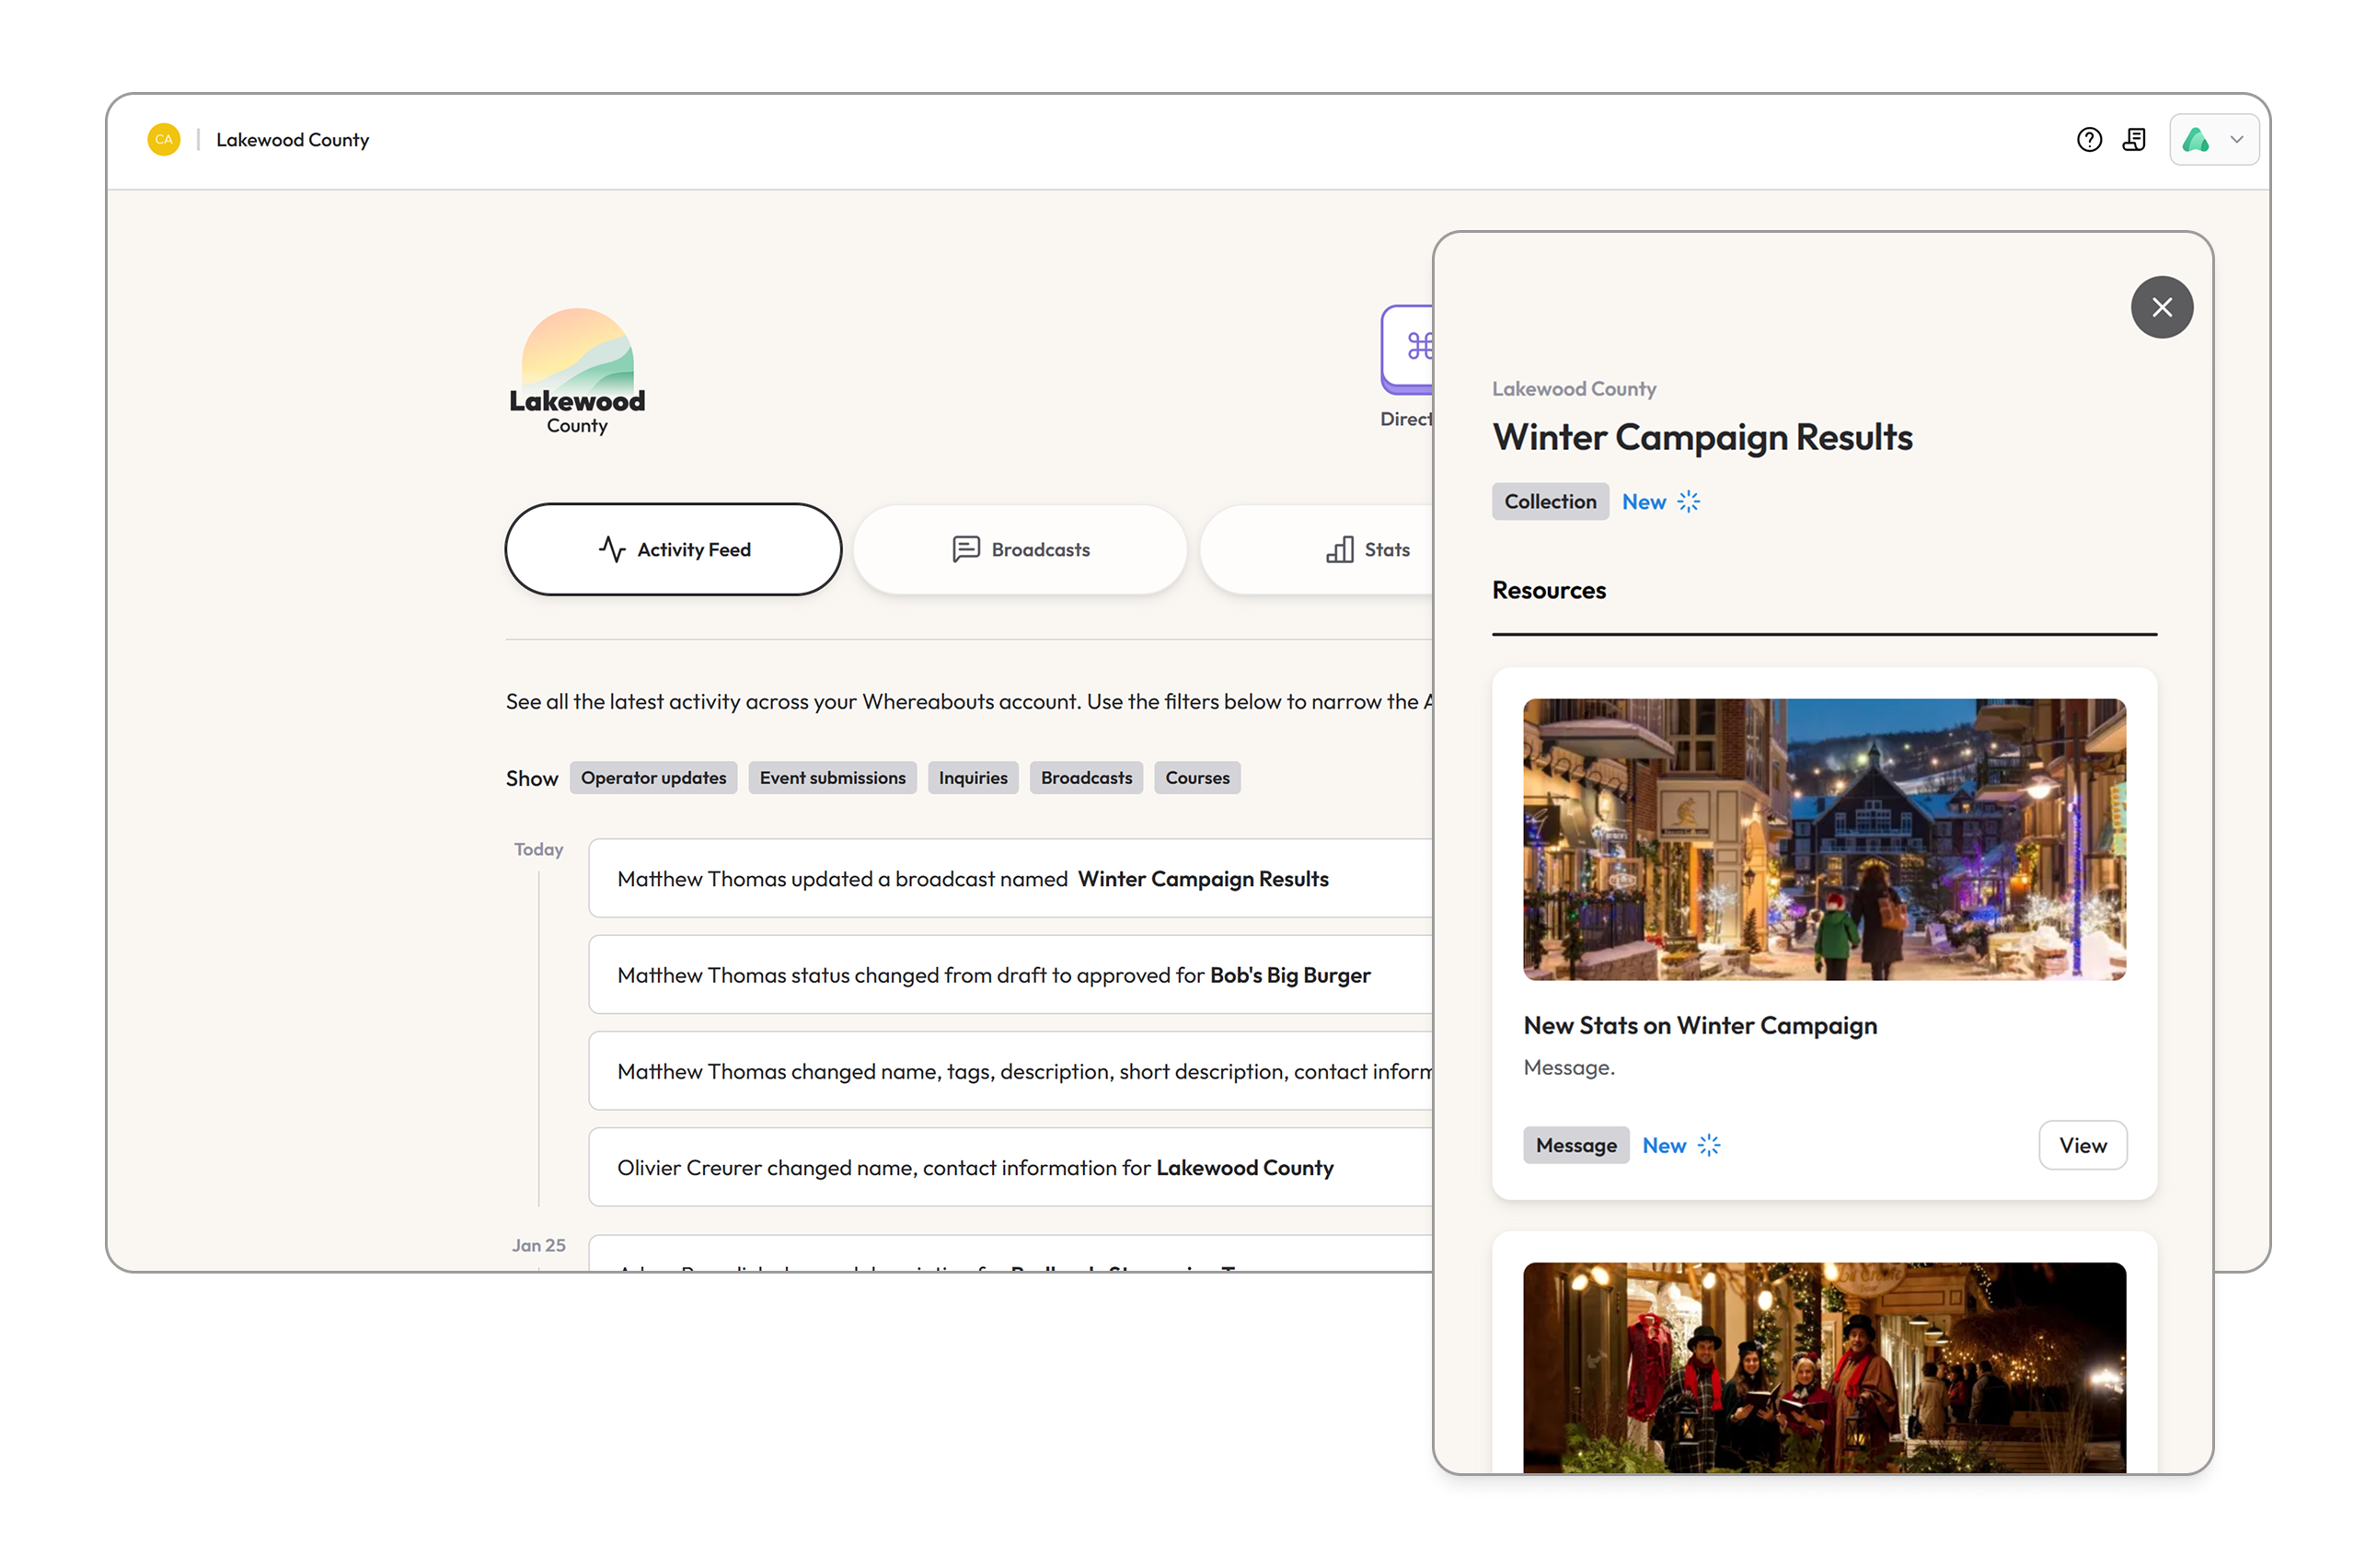Screen dimensions: 2377x1568
Task: Expand the account dropdown with green logo
Action: [x=2213, y=140]
